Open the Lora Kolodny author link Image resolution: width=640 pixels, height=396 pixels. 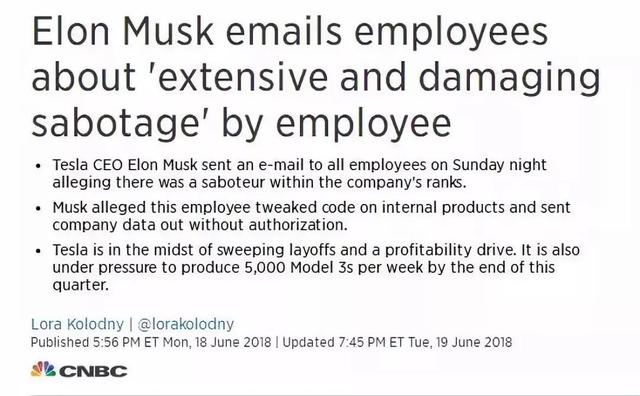77,324
